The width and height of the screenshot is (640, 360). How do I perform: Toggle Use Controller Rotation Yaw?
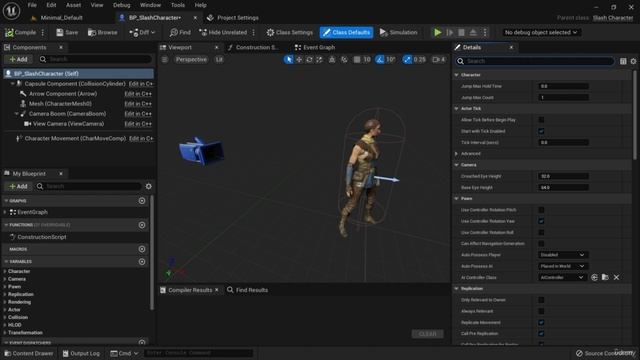pos(541,221)
